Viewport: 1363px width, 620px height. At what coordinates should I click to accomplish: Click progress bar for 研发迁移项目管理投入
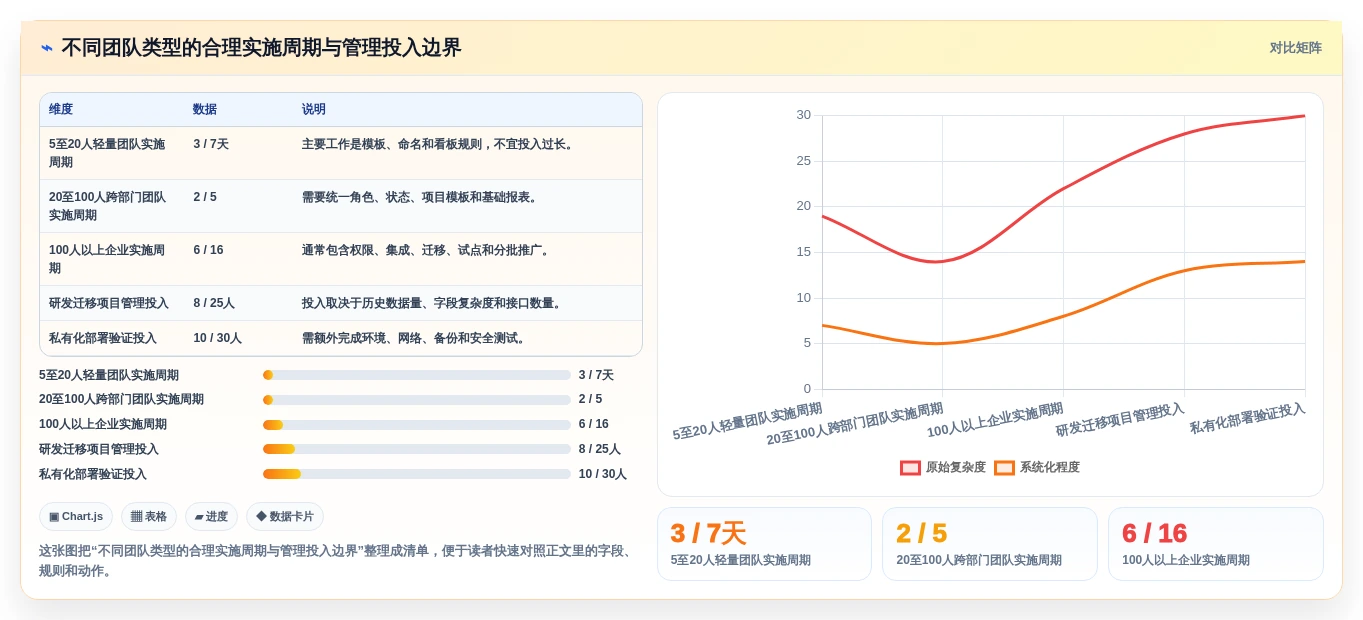[417, 449]
